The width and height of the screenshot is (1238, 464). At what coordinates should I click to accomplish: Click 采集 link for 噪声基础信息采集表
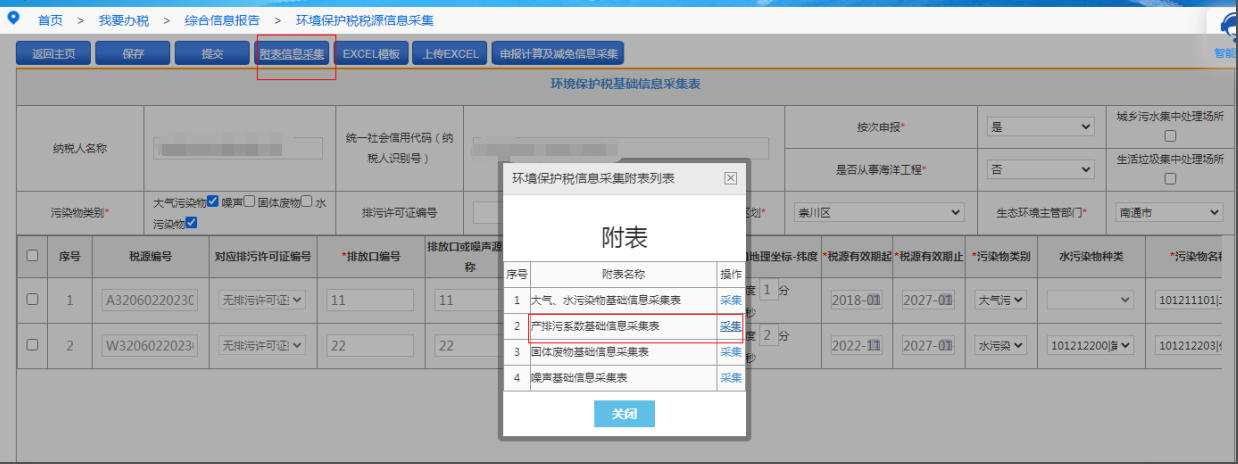731,378
